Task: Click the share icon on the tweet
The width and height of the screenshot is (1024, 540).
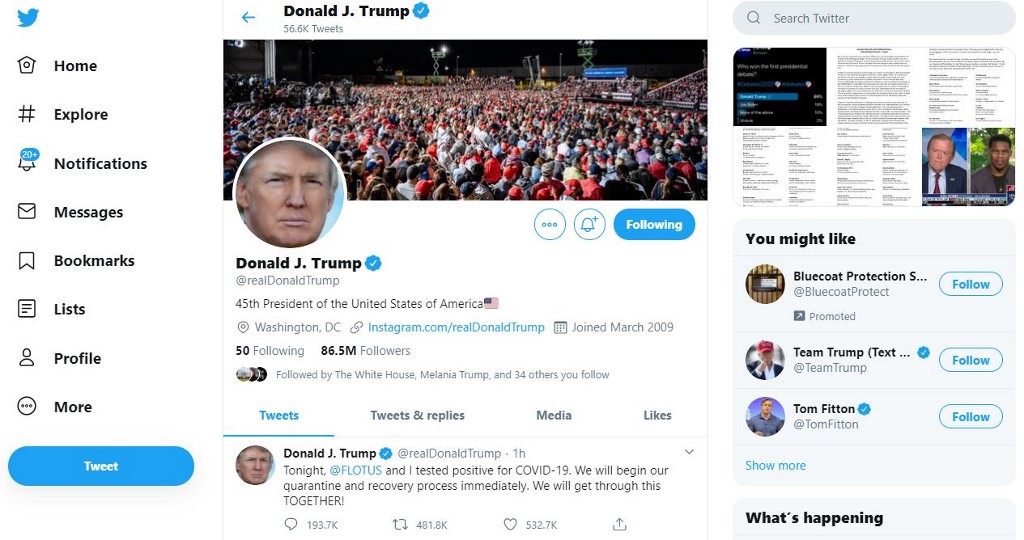Action: 620,524
